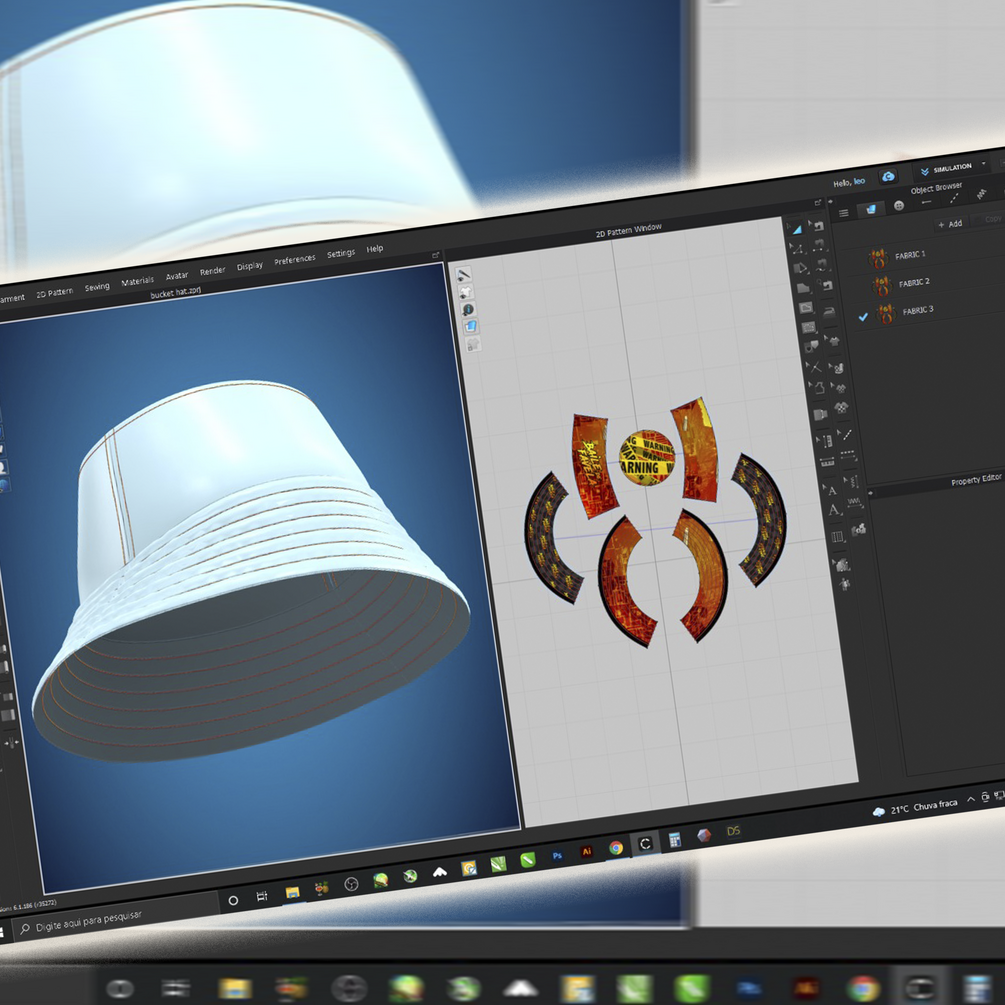Switch to the Buttonhole tab in Object Browser

(926, 202)
